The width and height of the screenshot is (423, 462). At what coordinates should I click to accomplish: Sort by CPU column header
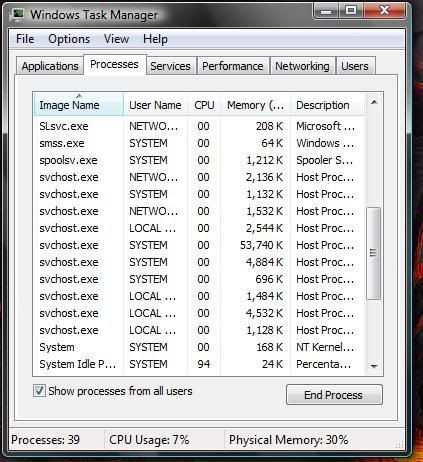(204, 105)
